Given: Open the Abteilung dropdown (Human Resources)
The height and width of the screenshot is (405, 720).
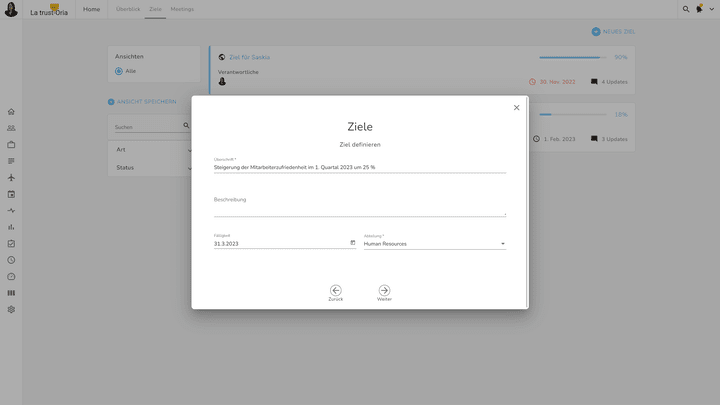Looking at the screenshot, I should point(434,244).
